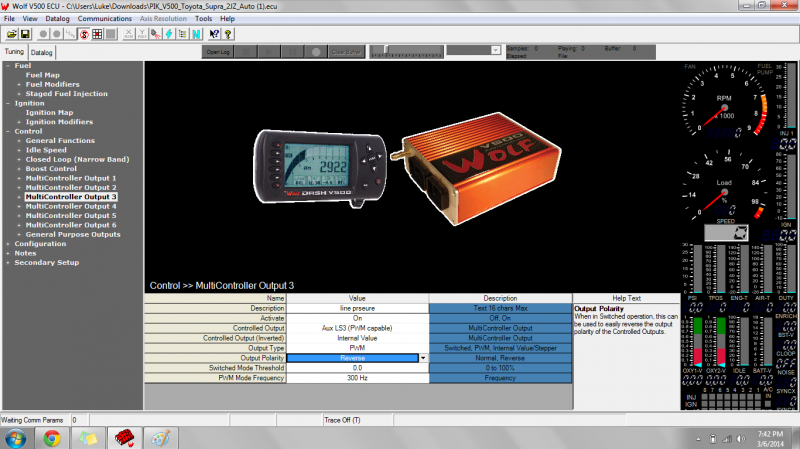Select MultiController Output 4
Viewport: 800px width, 449px height.
coord(71,207)
